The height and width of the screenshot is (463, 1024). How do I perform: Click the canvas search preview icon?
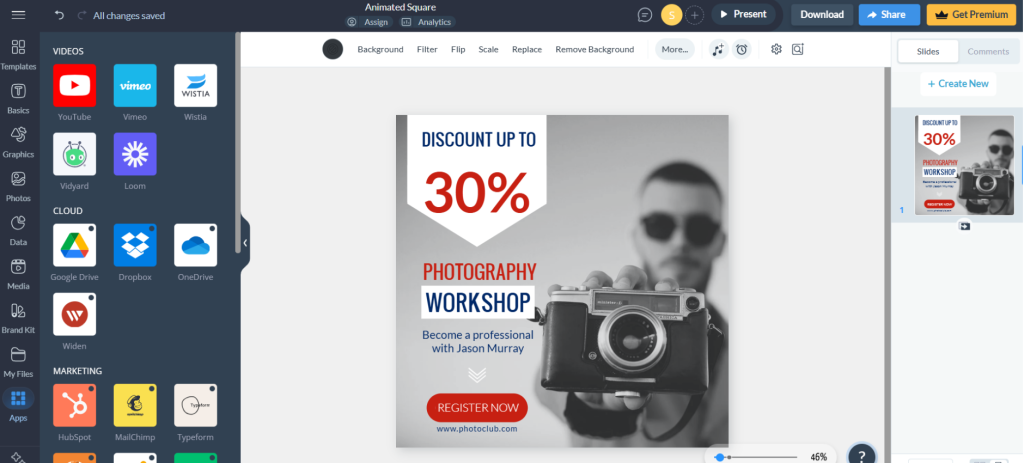click(x=797, y=49)
